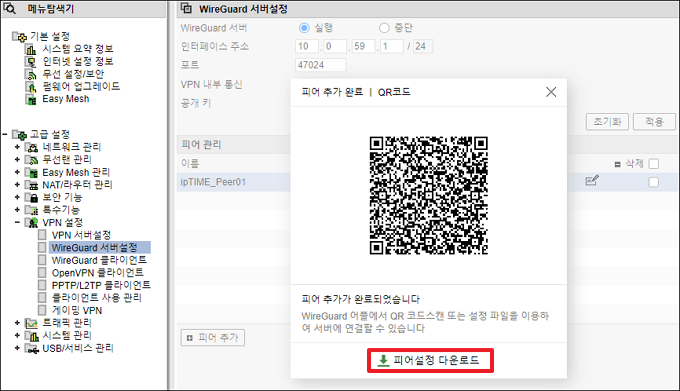The width and height of the screenshot is (680, 391).
Task: Click the Easy Mesh 관리 icon
Action: coord(32,173)
